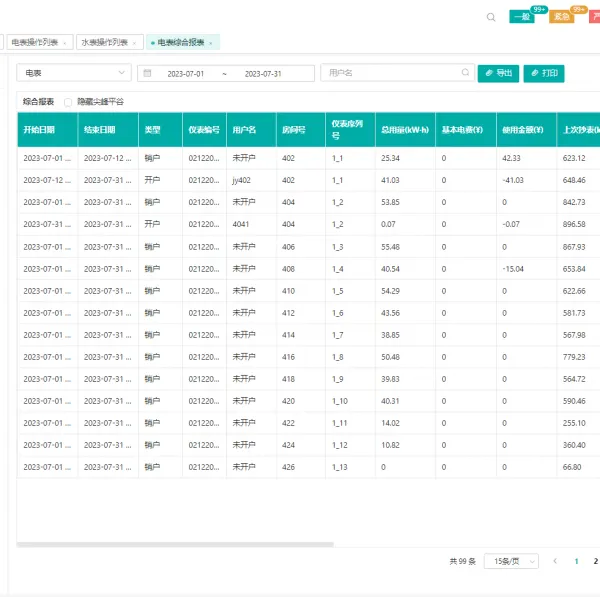
Task: Click usage value 55.48
Action: point(390,247)
